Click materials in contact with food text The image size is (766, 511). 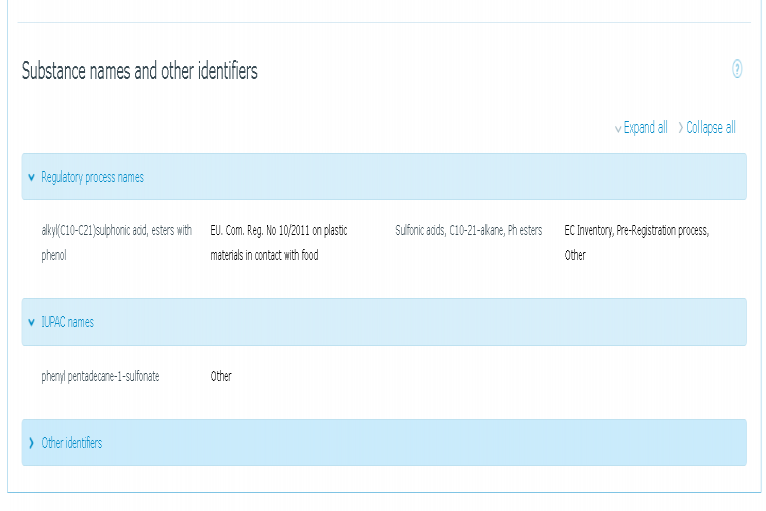(x=264, y=256)
